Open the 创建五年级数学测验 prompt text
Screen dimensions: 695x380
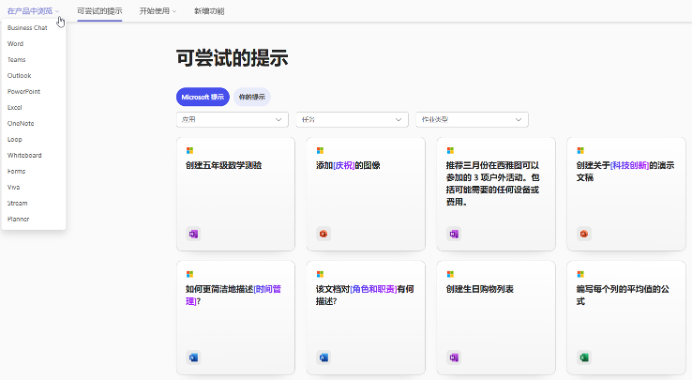224,165
